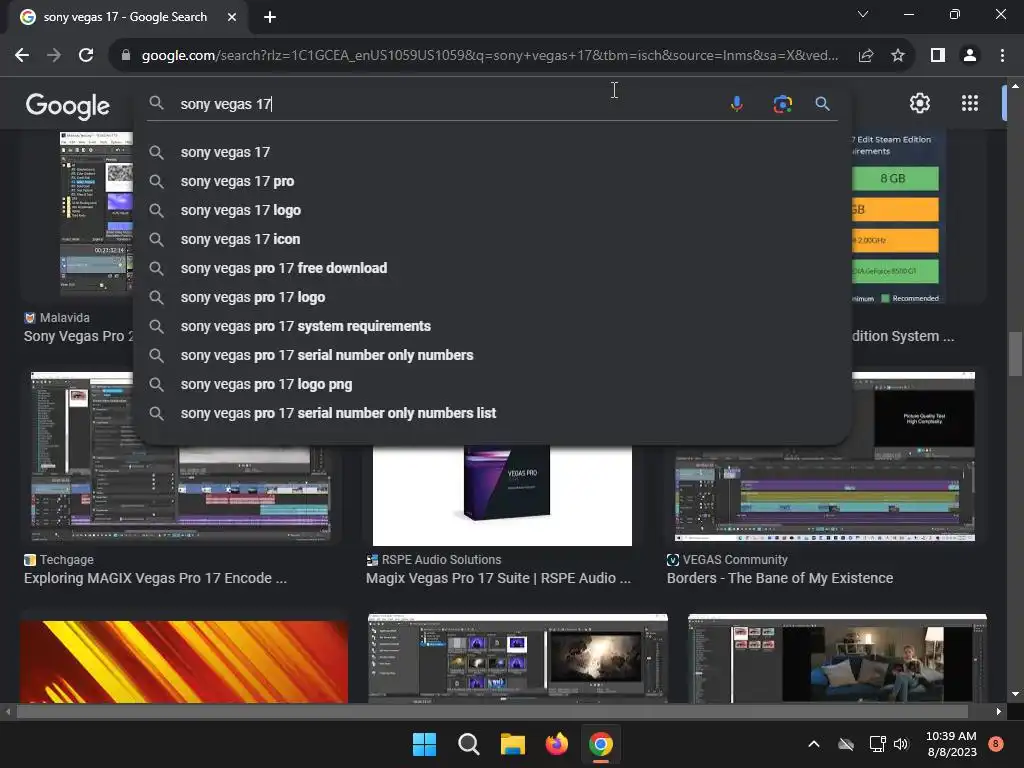1024x768 pixels.
Task: Open Techgage Exploring MAGIX Vegas Pro link
Action: coord(155,579)
